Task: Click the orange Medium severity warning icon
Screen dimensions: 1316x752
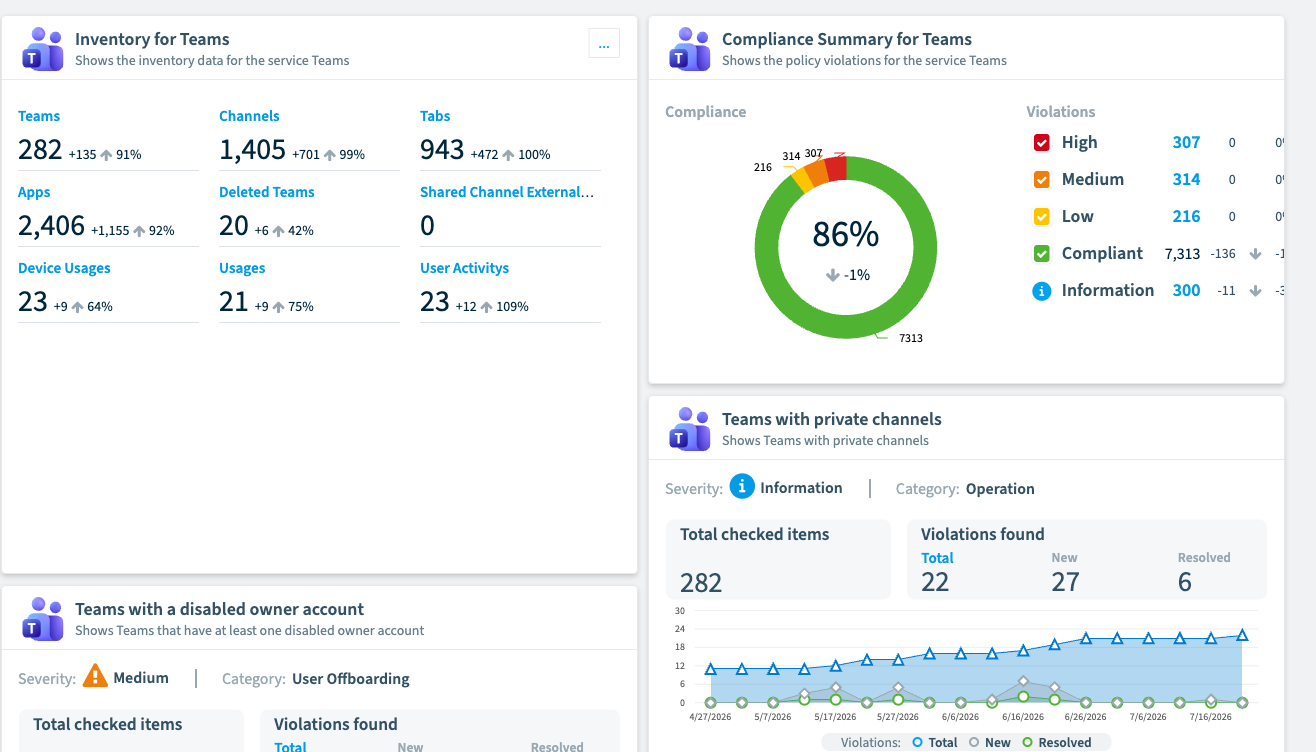Action: pyautogui.click(x=95, y=676)
